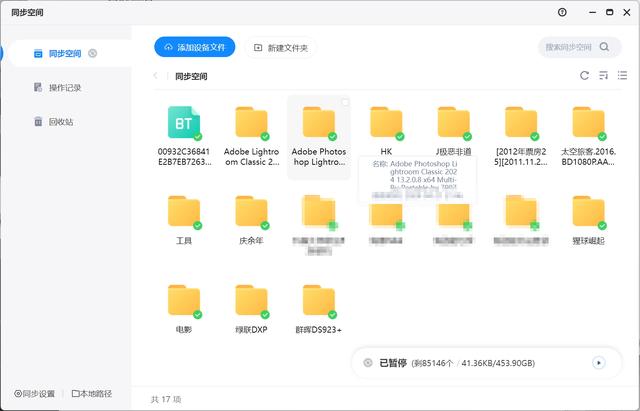Minimize the 同步空间 window

coord(592,12)
